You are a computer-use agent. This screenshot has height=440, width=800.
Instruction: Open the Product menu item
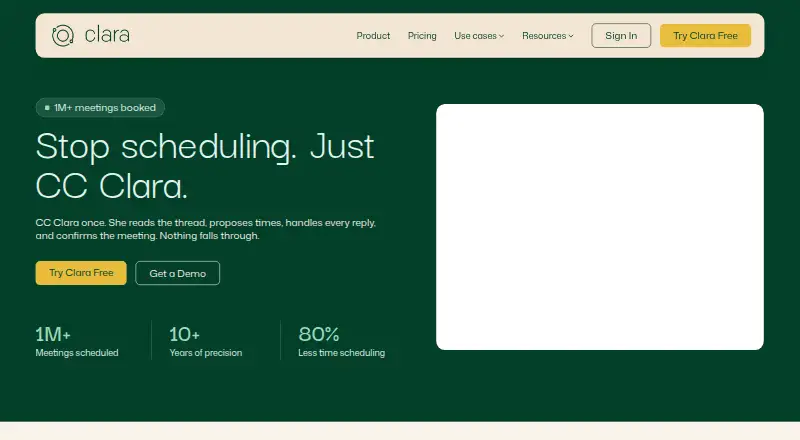pos(373,36)
